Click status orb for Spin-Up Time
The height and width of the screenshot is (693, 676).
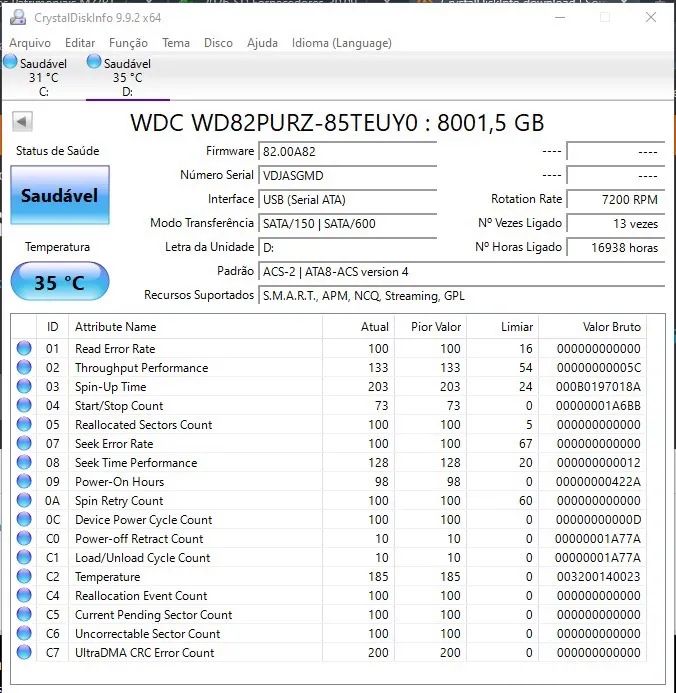24,386
